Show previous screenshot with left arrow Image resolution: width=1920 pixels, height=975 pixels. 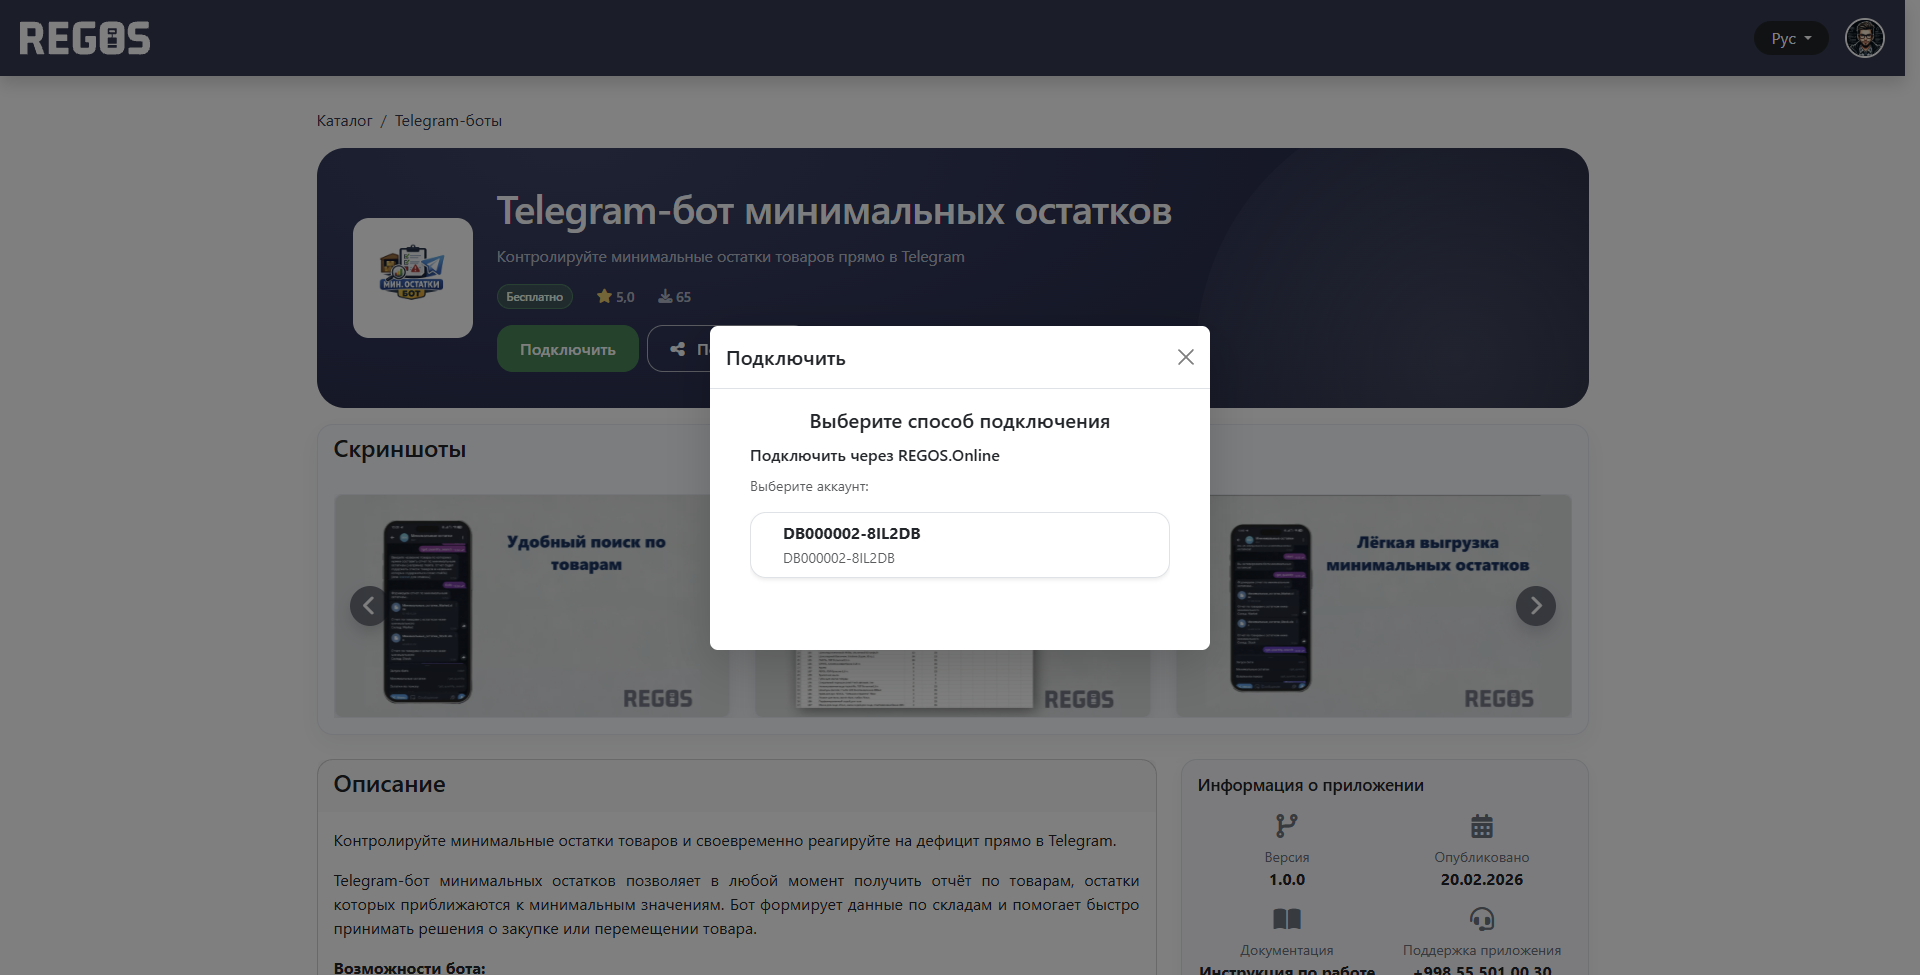click(369, 606)
